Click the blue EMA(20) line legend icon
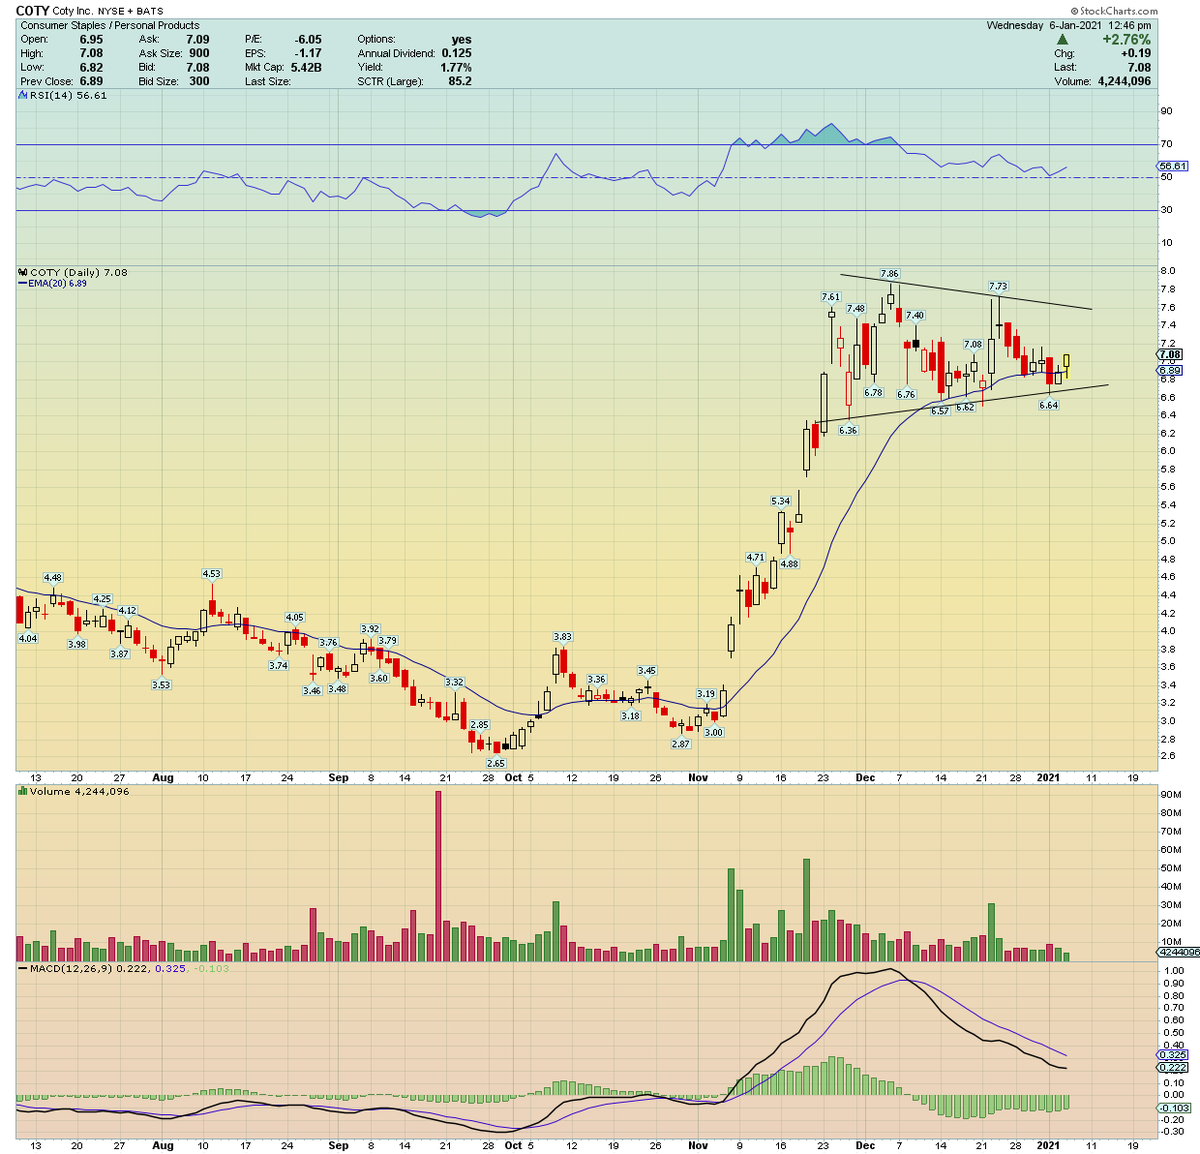 coord(20,285)
